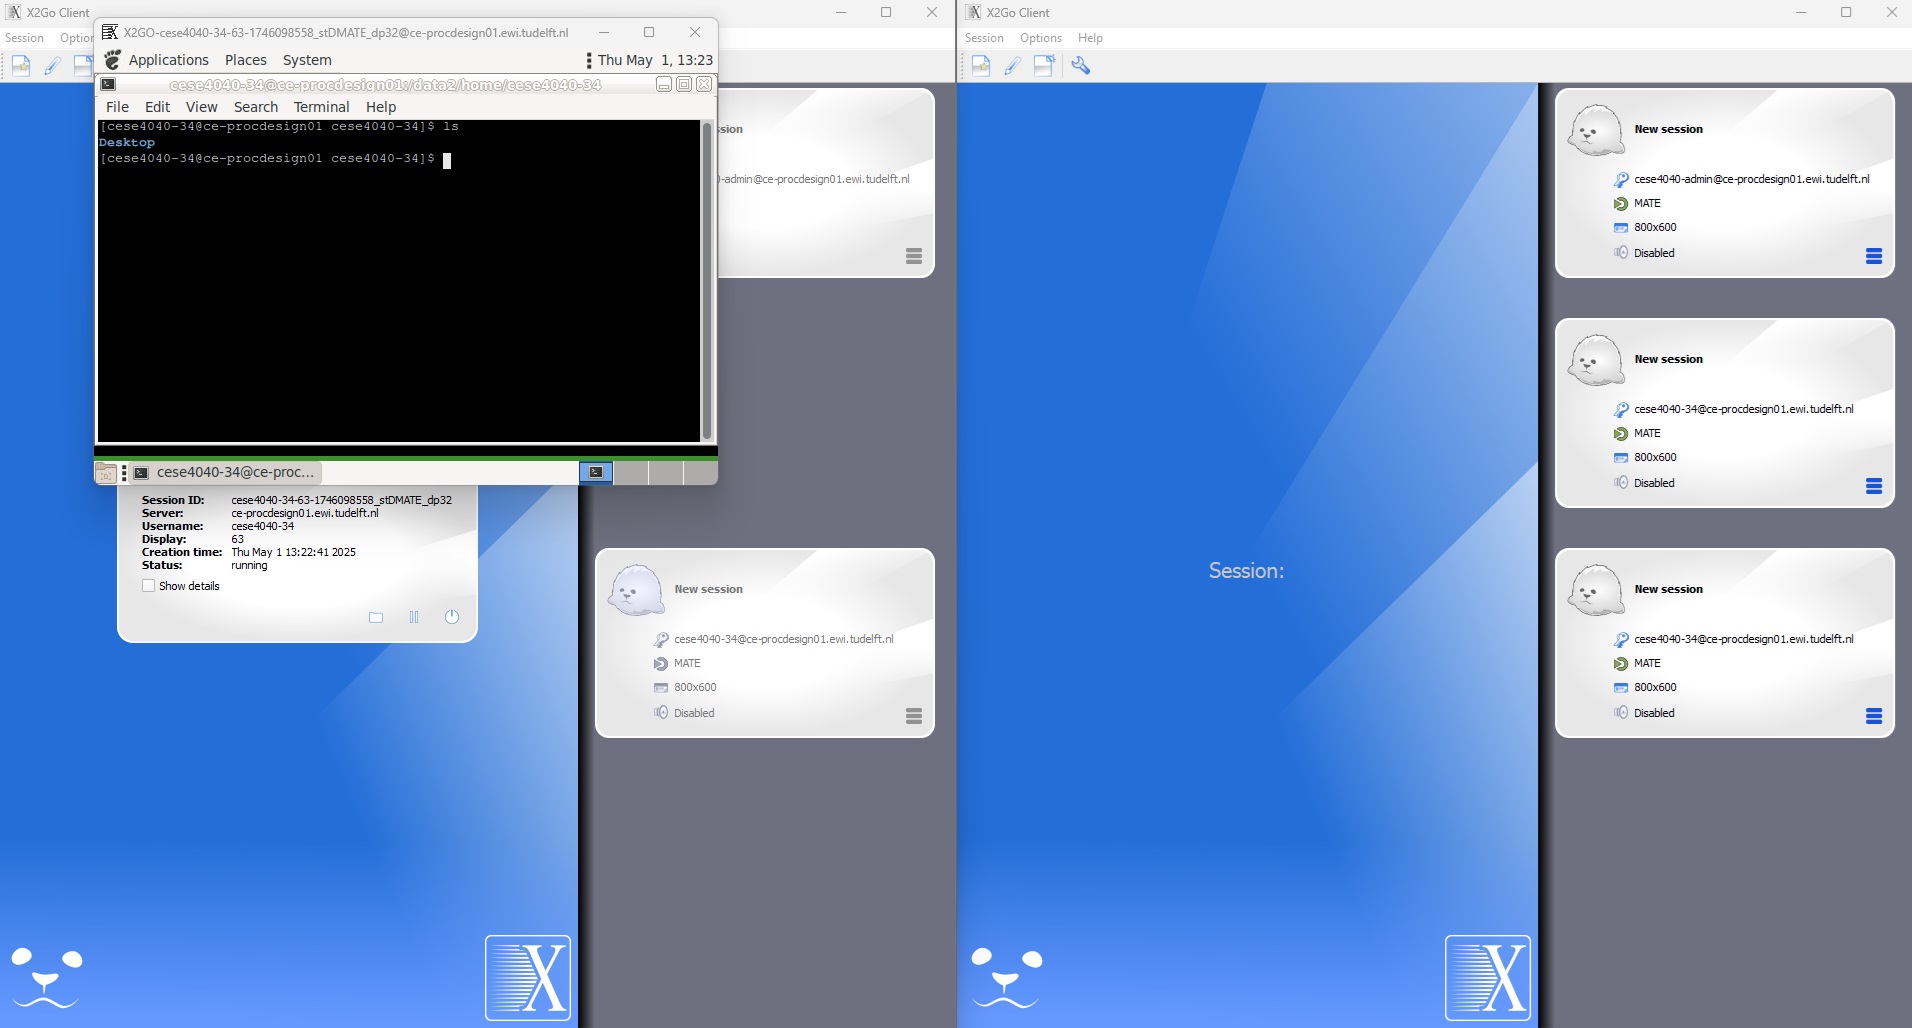This screenshot has width=1912, height=1028.
Task: Open gray hamburger menu on left window's cese4040-34 card
Action: [914, 716]
